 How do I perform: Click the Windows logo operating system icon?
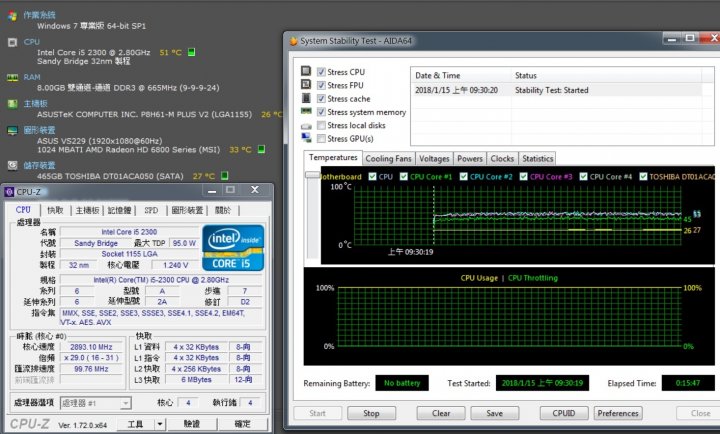pos(12,16)
